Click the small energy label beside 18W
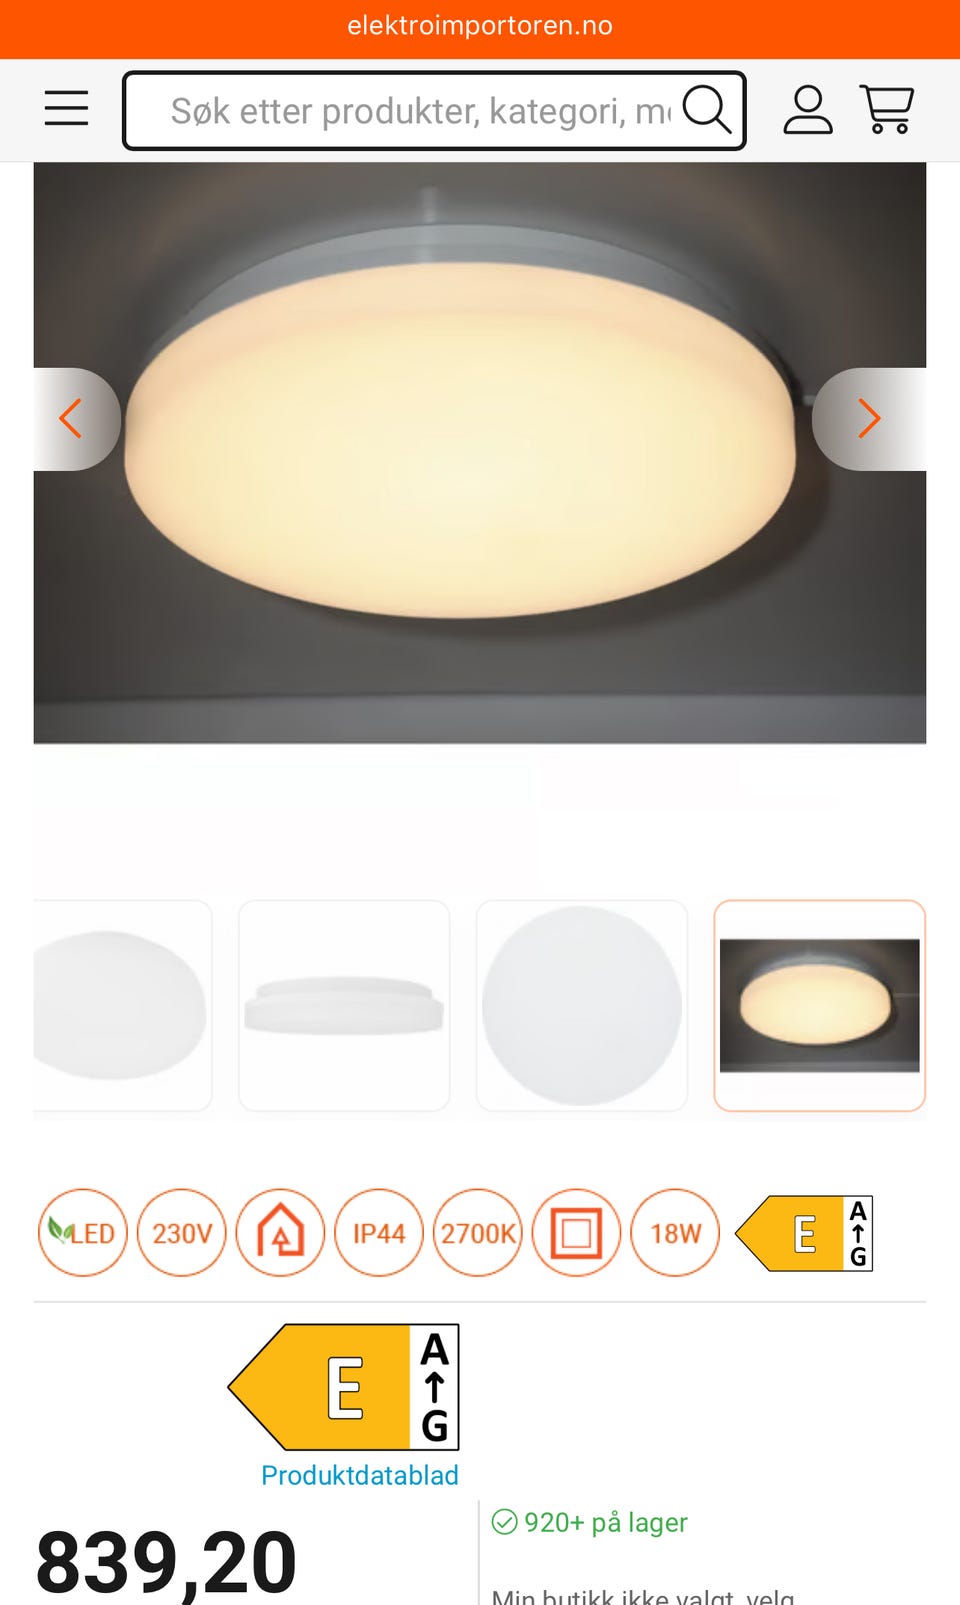The image size is (960, 1605). coord(804,1233)
